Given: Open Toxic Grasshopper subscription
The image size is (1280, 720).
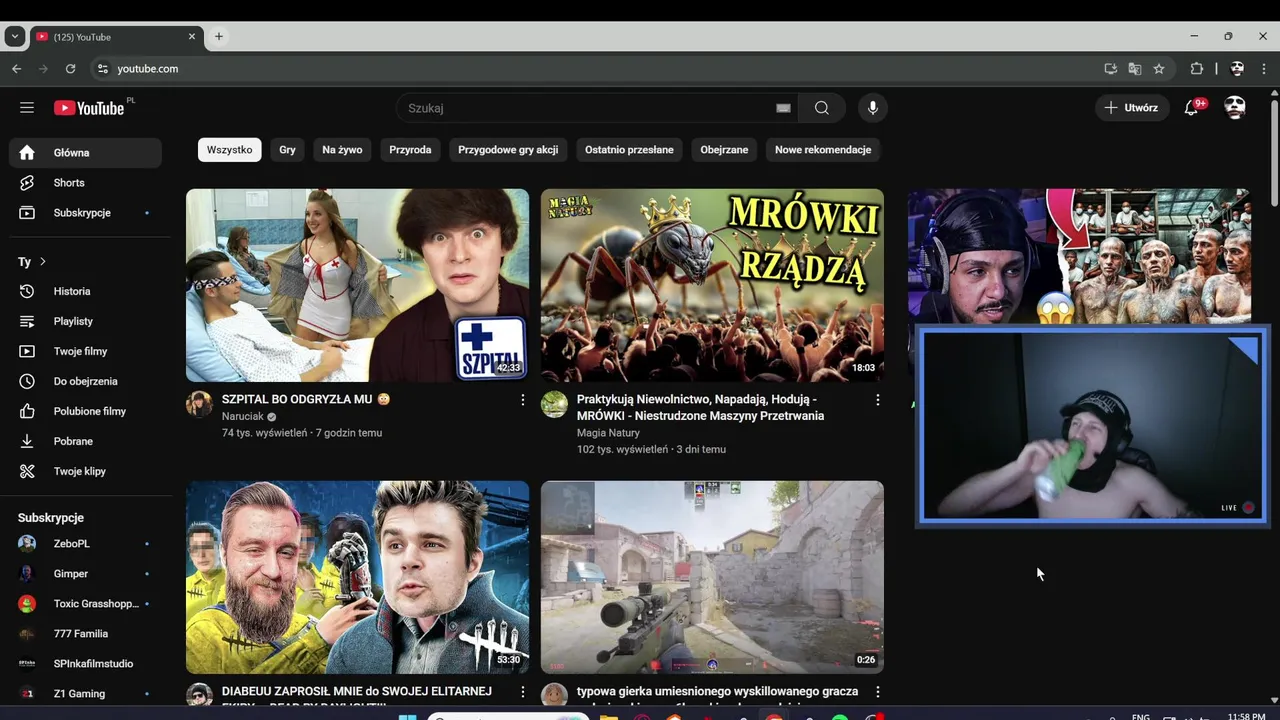Looking at the screenshot, I should coord(85,604).
